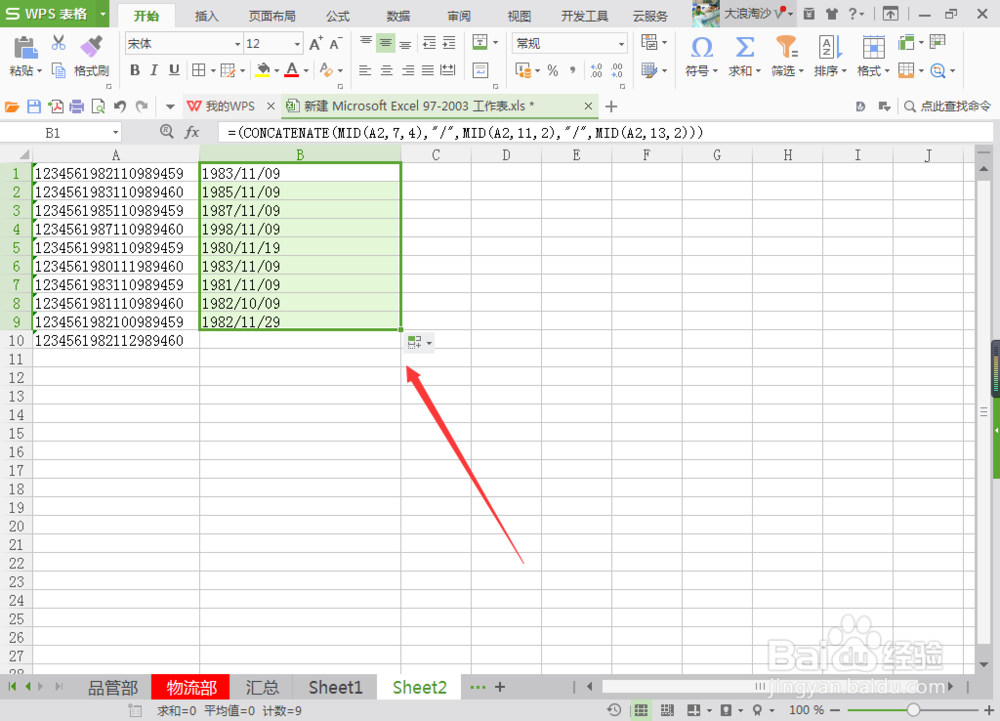Switch to the Sheet1 sheet tab
The width and height of the screenshot is (1000, 721).
(335, 687)
